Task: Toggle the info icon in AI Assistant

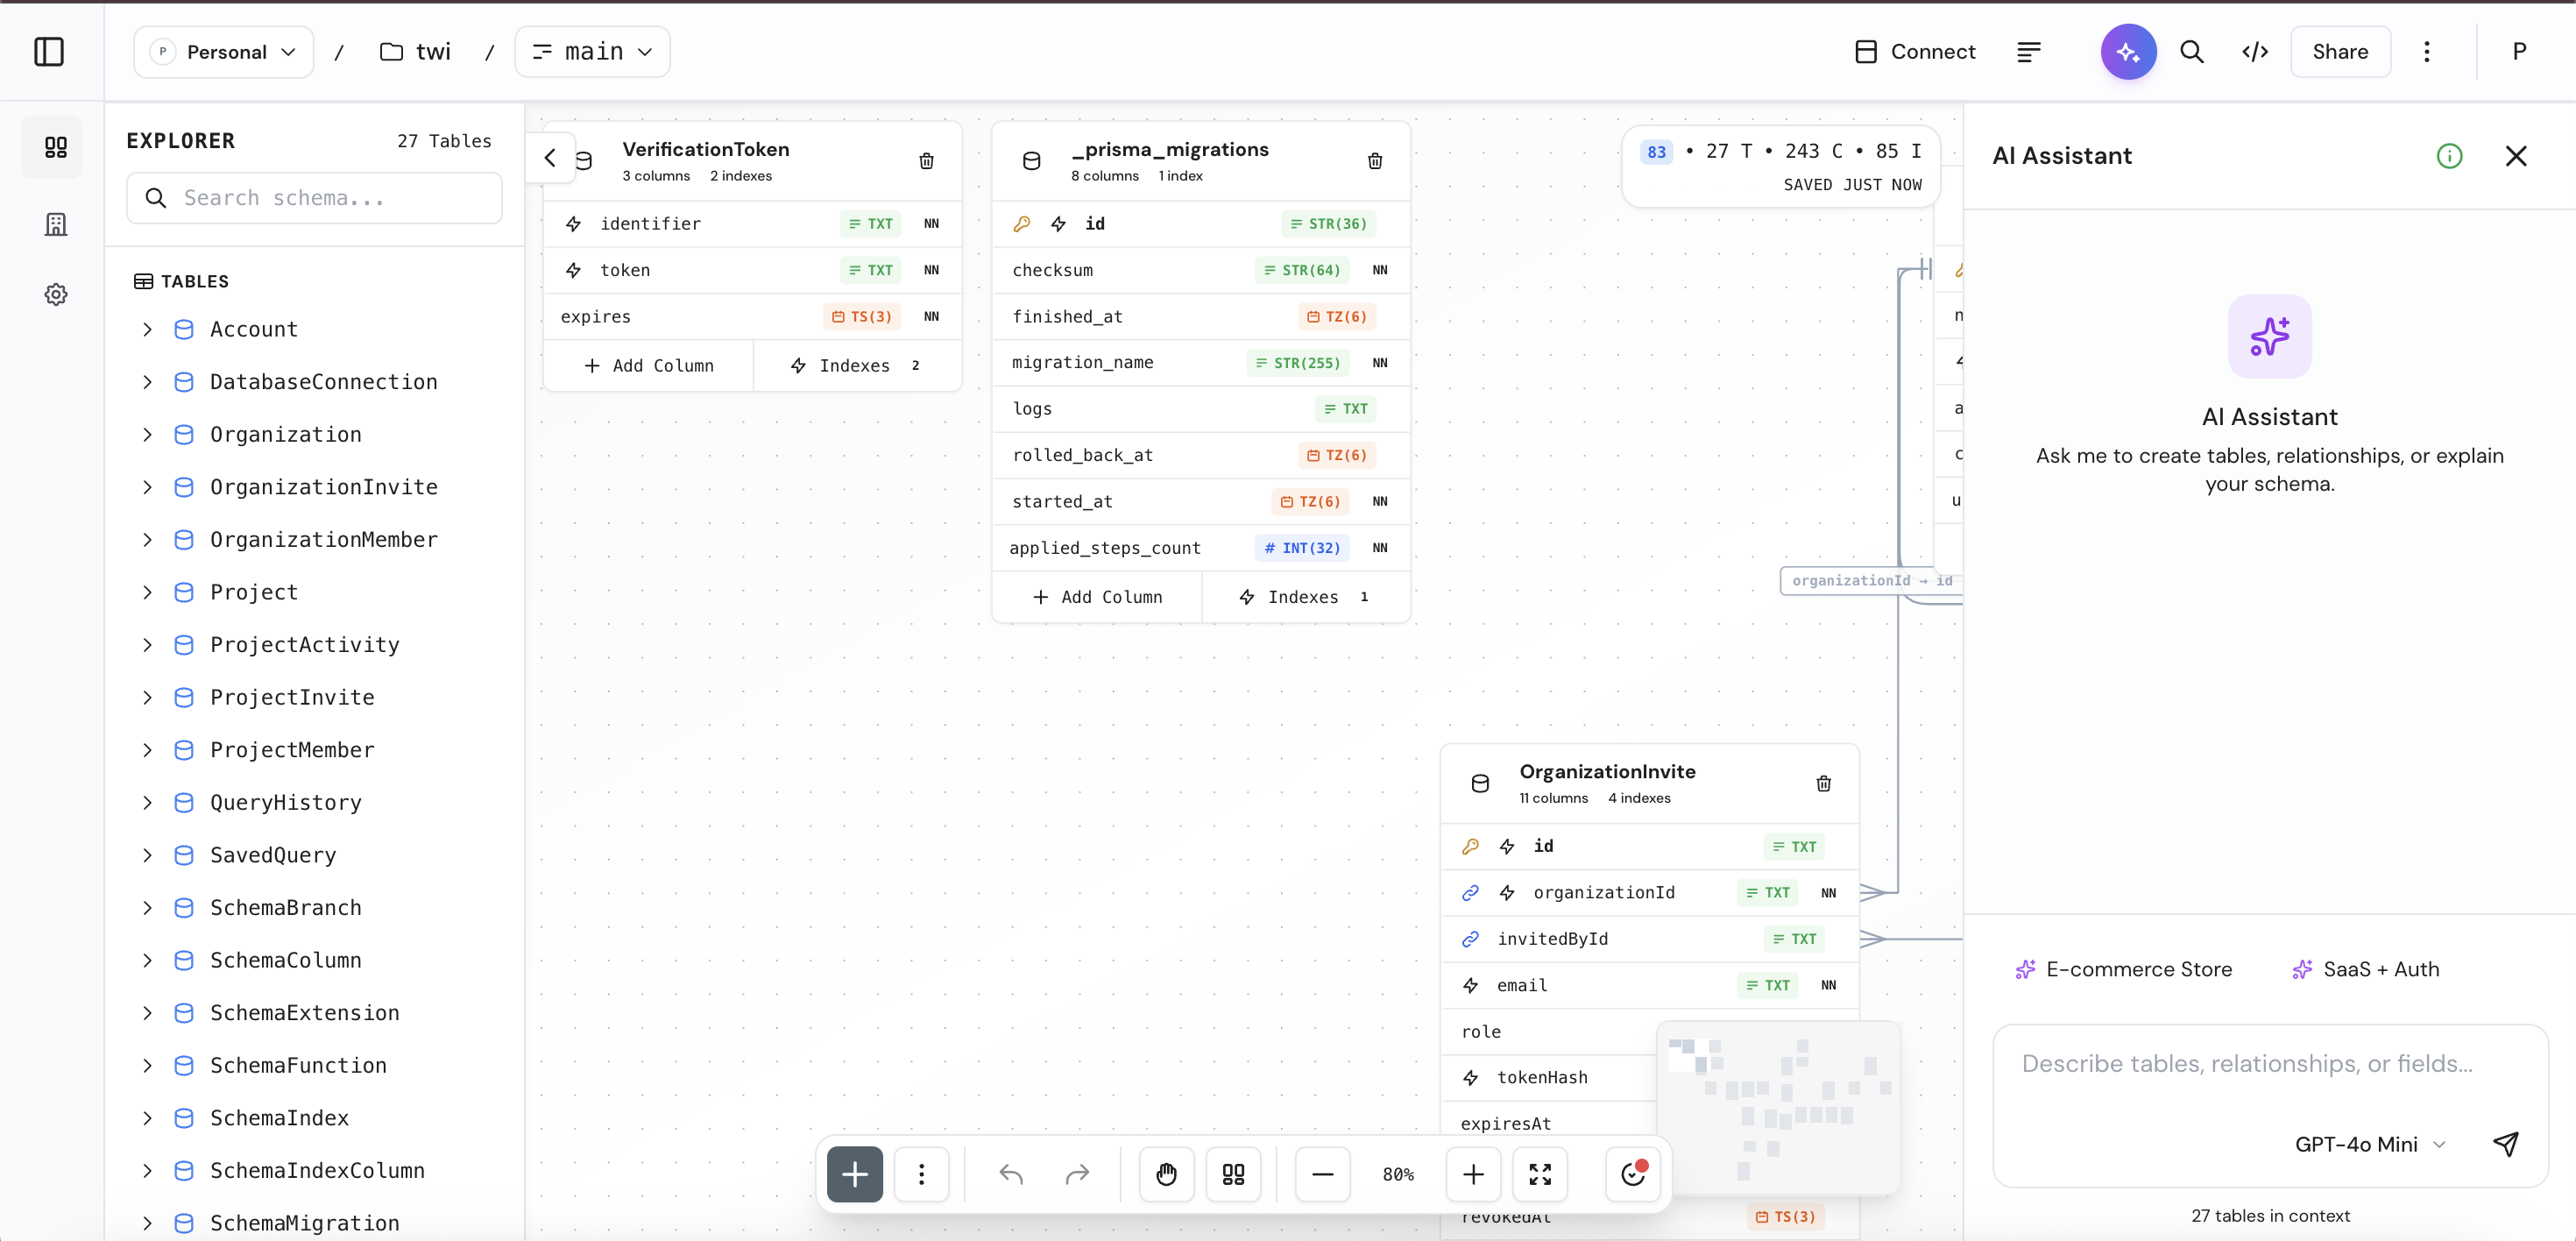Action: [x=2449, y=156]
